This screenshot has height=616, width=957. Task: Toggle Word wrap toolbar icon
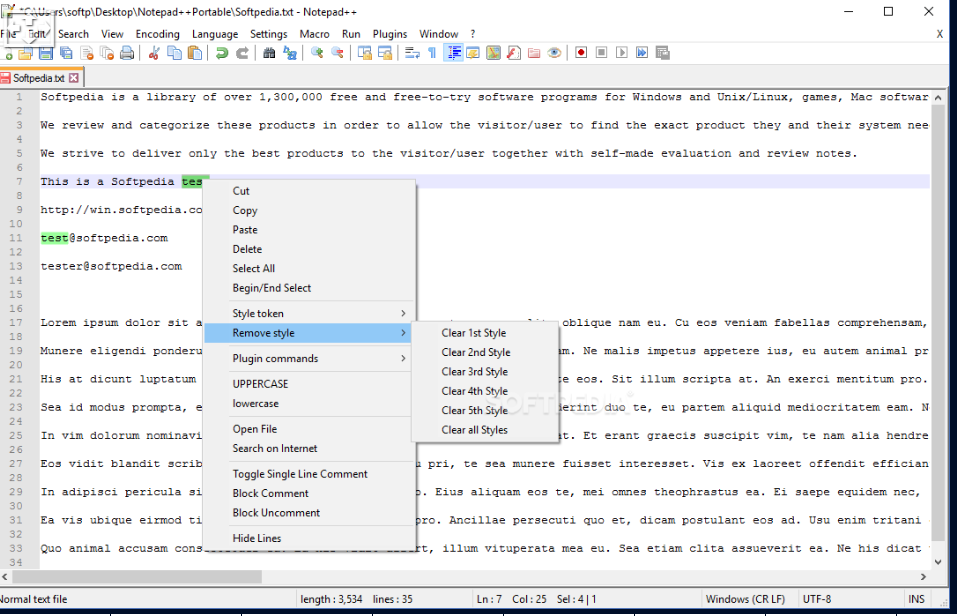(x=412, y=54)
